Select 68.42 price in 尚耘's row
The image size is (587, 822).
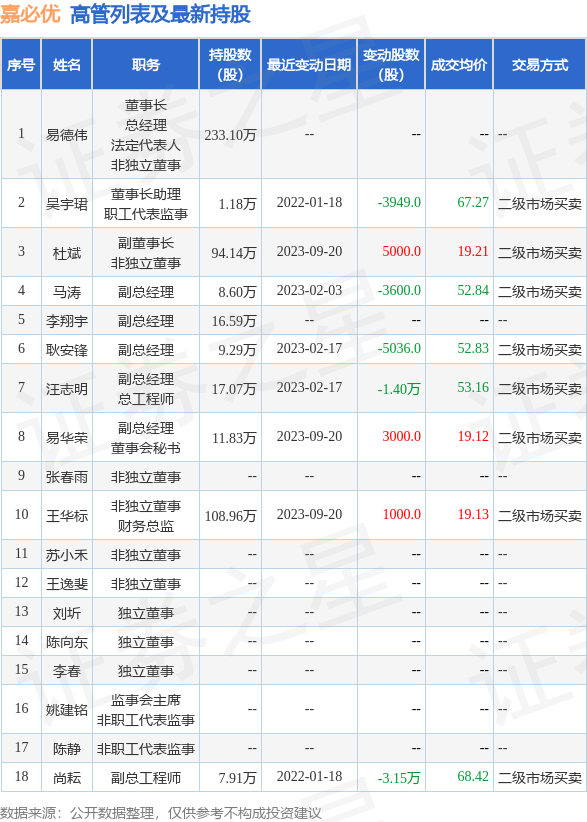click(x=473, y=776)
